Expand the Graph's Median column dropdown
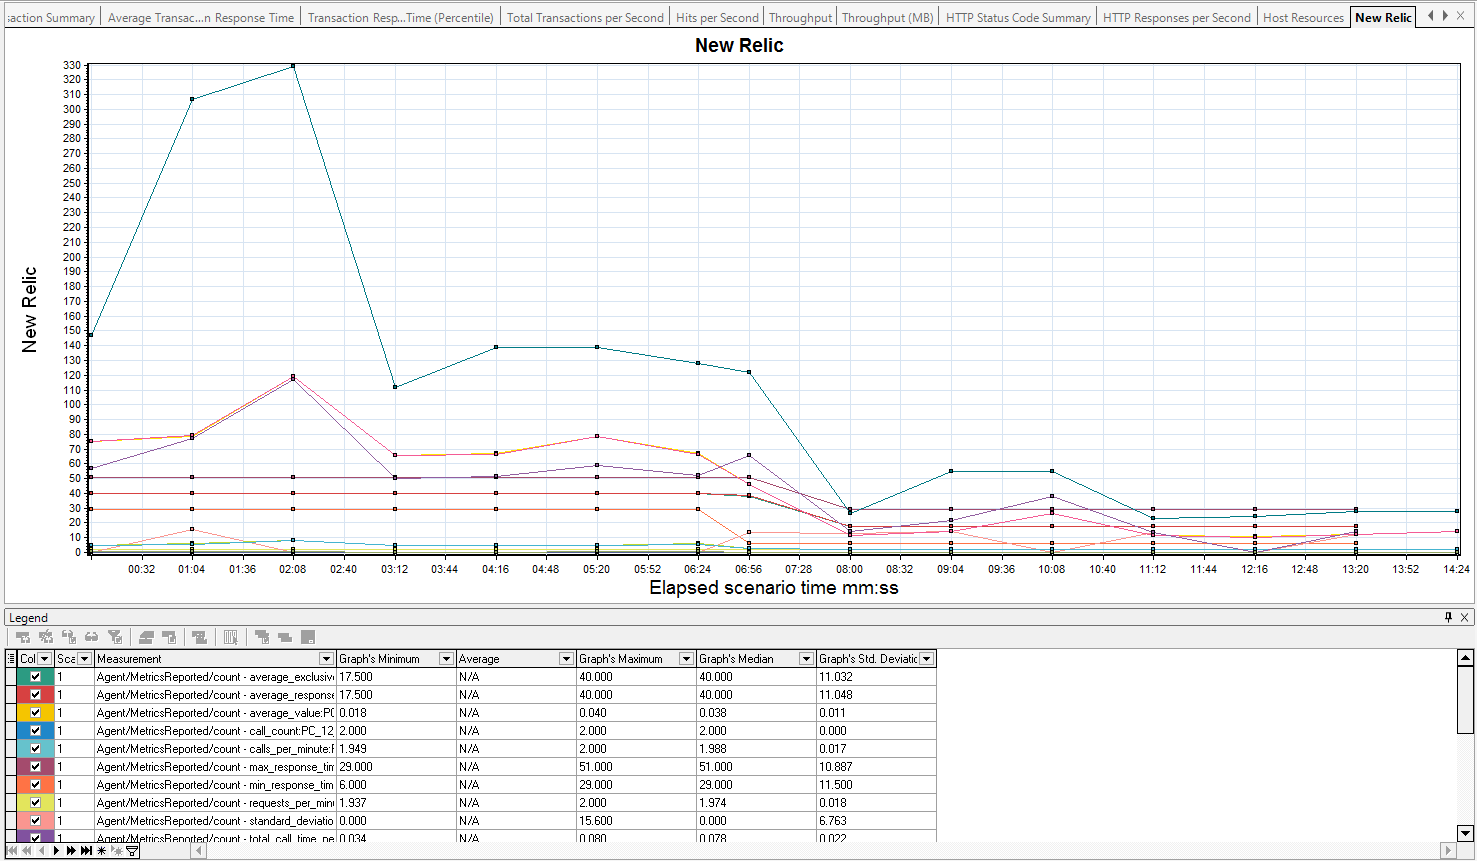This screenshot has height=861, width=1477. [x=806, y=659]
